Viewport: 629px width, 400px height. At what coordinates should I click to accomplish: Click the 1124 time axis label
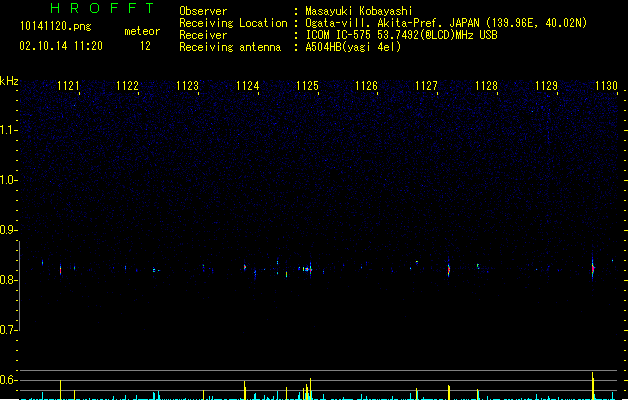pos(248,86)
